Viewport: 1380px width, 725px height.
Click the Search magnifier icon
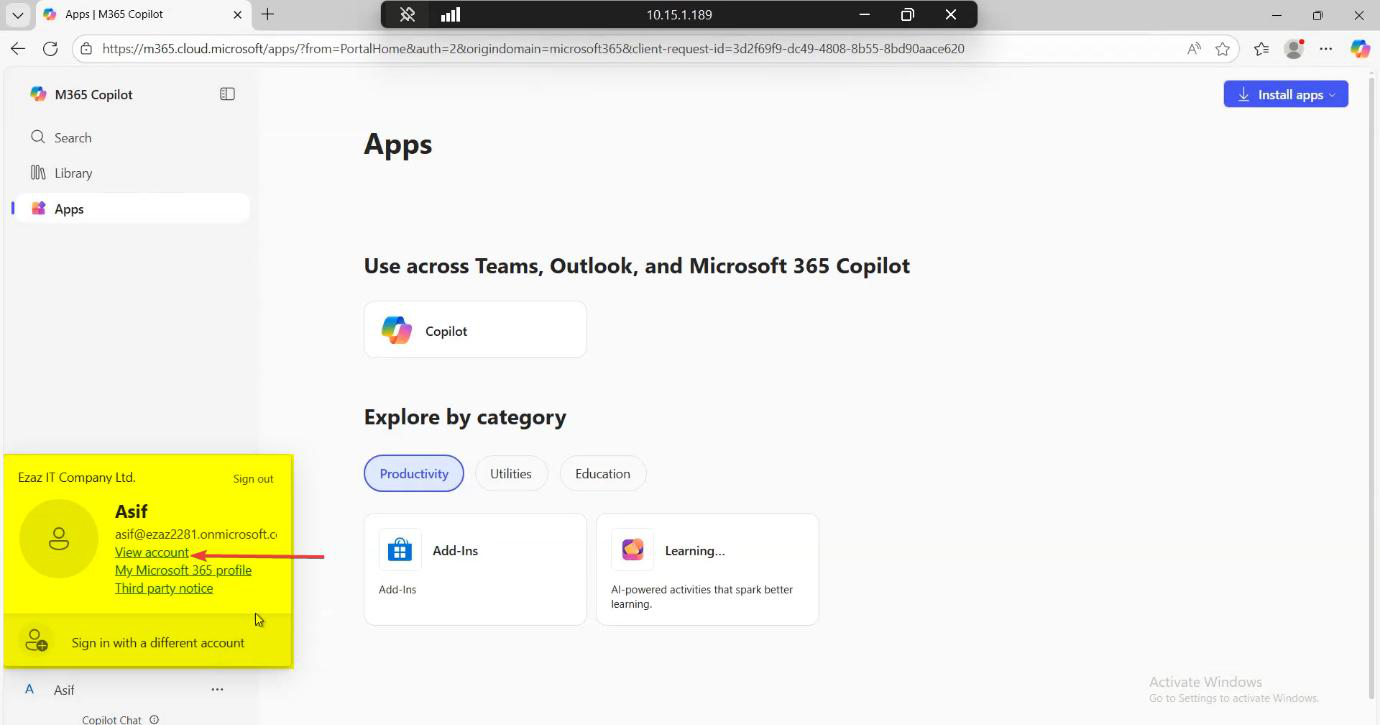(x=38, y=137)
